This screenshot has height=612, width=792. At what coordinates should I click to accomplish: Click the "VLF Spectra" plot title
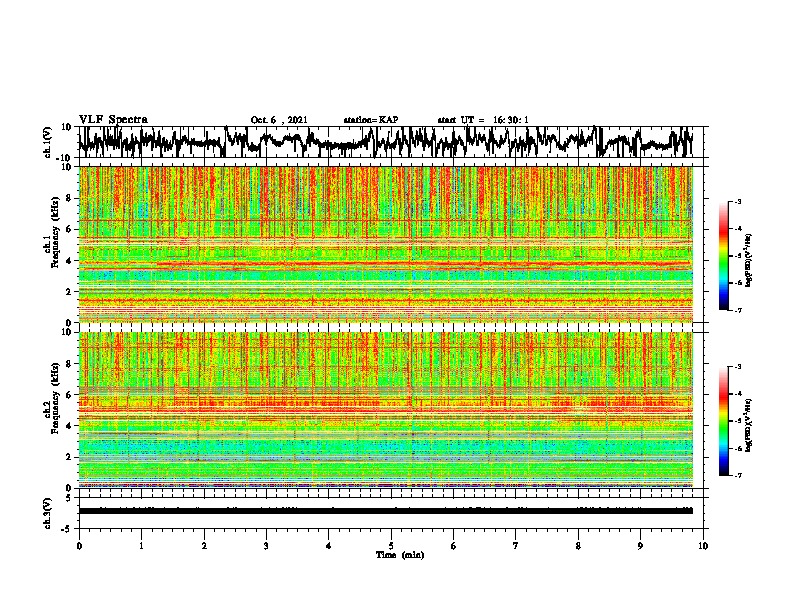(x=113, y=119)
